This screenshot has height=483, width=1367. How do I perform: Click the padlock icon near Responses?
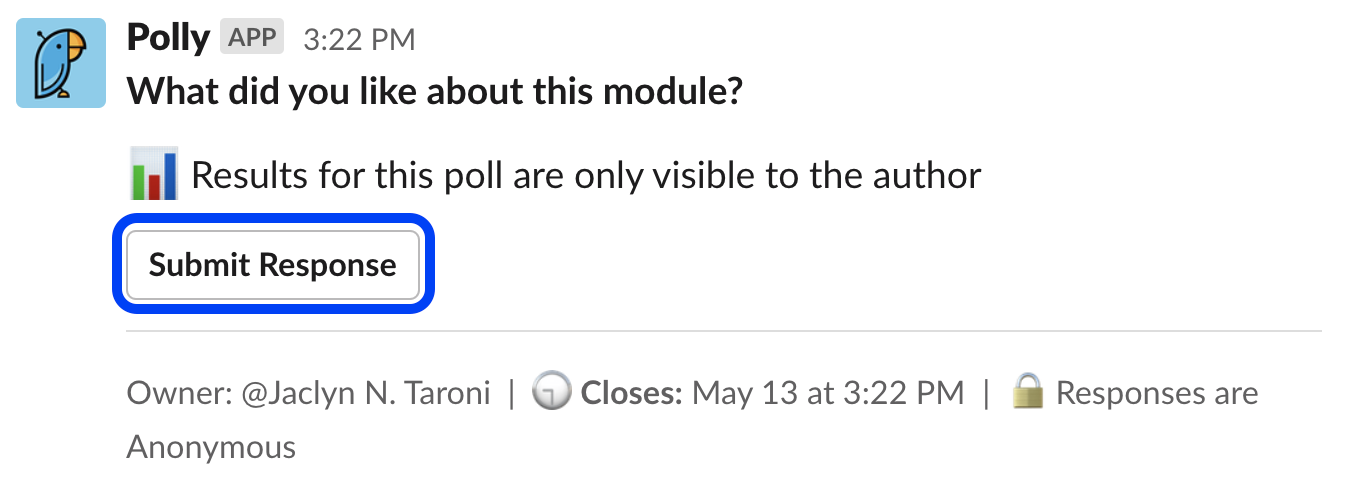tap(1028, 392)
